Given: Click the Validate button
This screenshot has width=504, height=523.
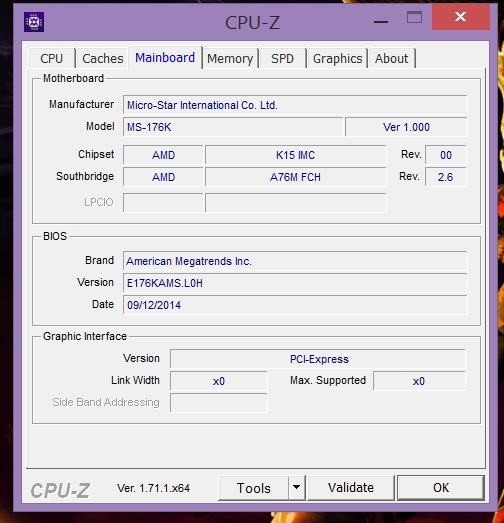Looking at the screenshot, I should 351,488.
